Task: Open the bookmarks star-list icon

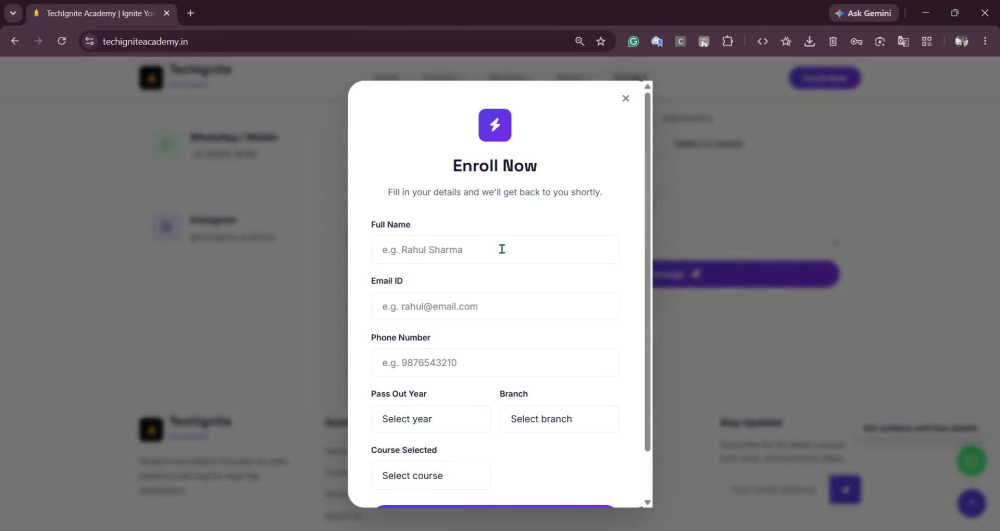Action: point(786,41)
